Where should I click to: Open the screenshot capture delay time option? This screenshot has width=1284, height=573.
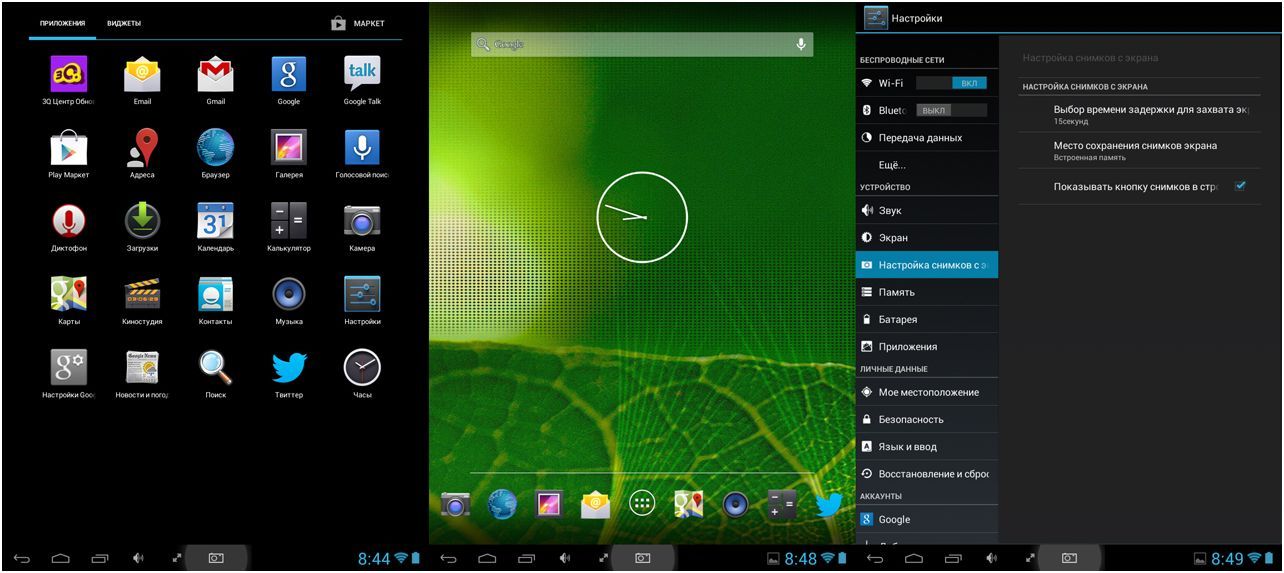pyautogui.click(x=1150, y=113)
